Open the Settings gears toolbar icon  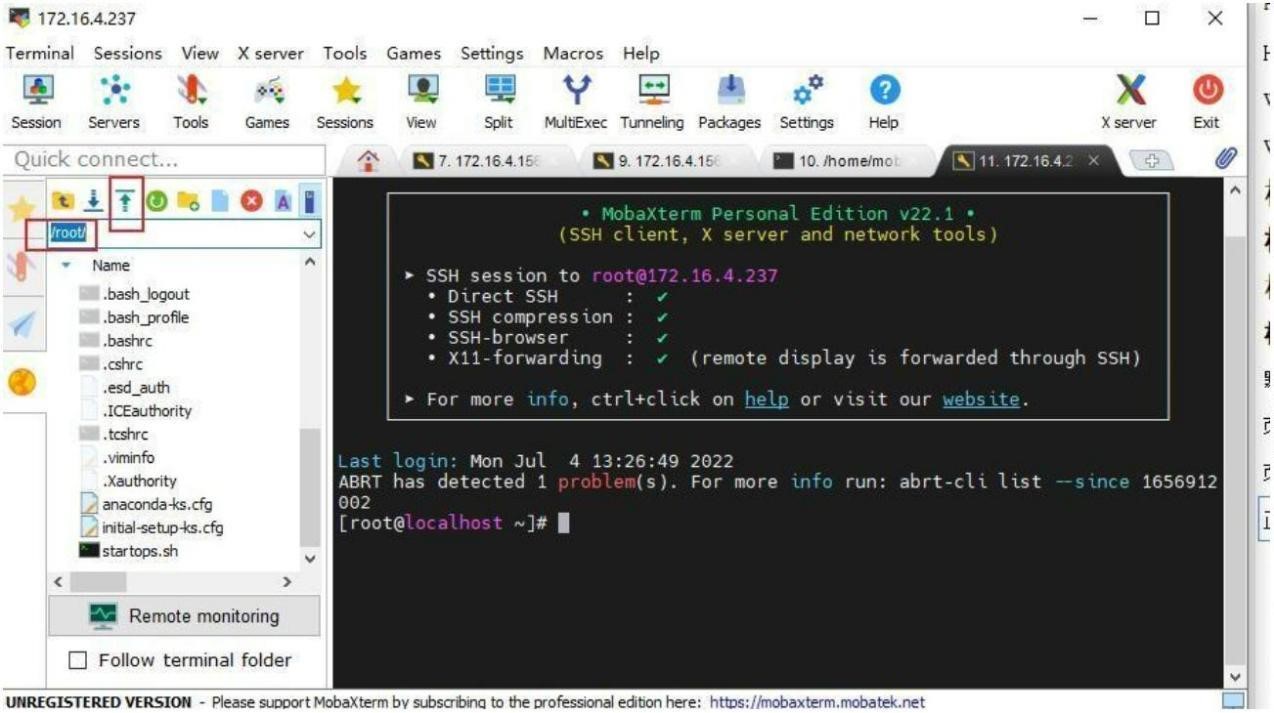[x=806, y=103]
